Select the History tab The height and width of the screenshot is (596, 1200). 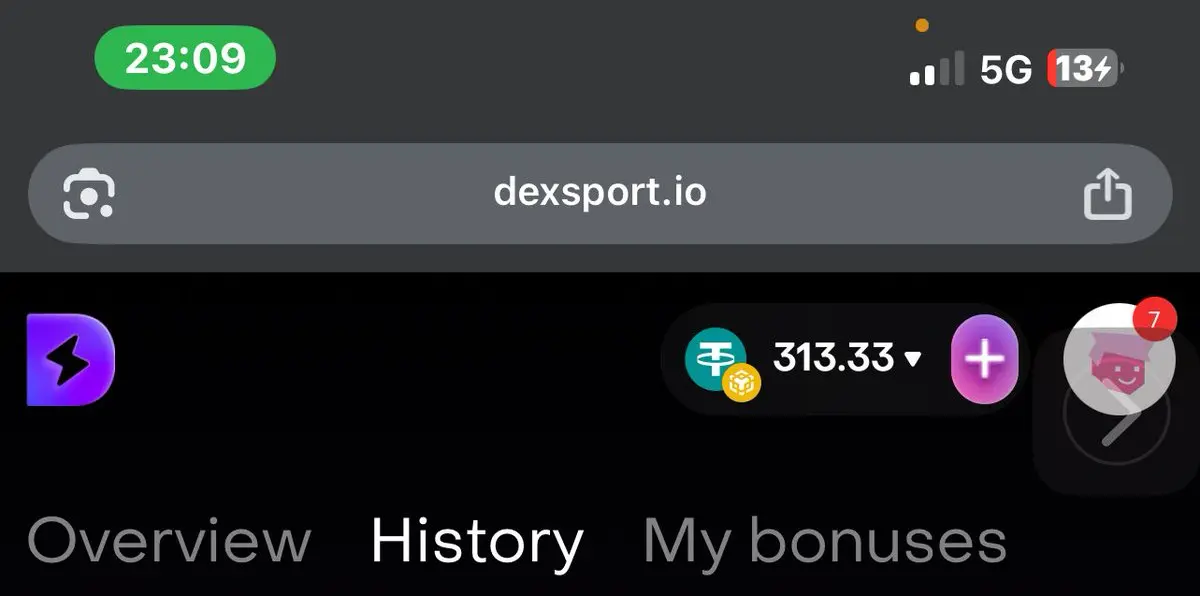[x=477, y=541]
